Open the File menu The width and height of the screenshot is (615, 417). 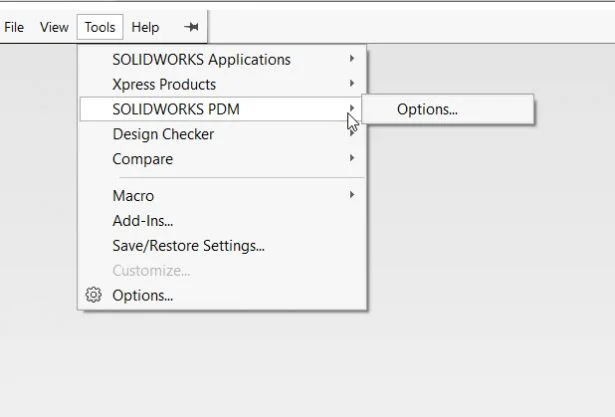click(x=14, y=28)
